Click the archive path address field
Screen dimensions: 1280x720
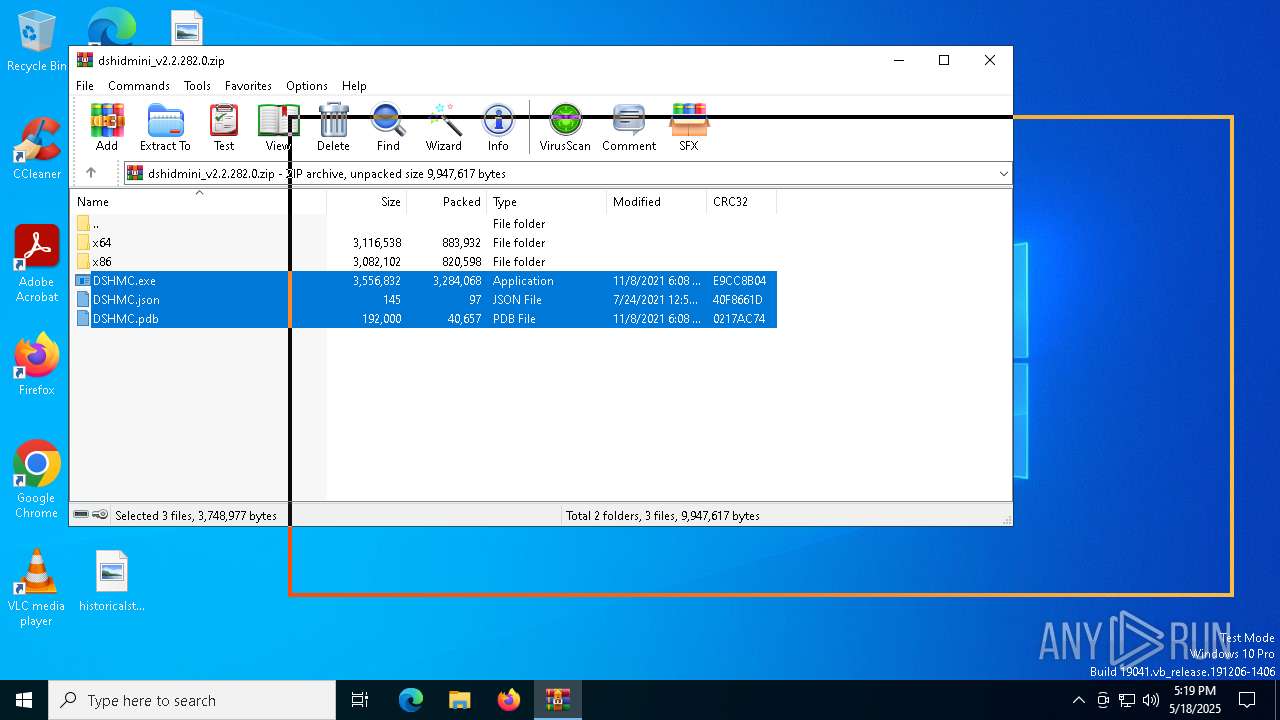point(567,173)
